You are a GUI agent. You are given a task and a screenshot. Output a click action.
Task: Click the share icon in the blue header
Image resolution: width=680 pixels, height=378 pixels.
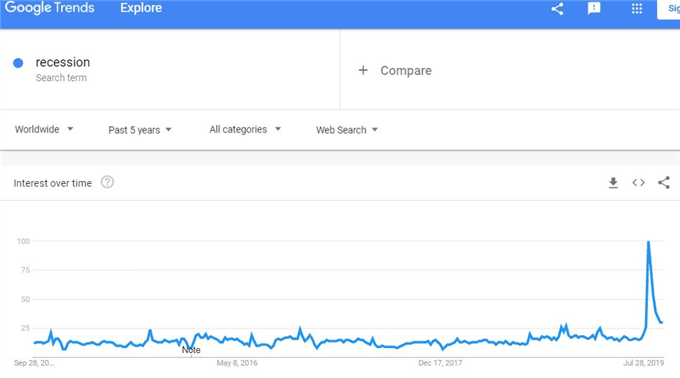point(557,9)
